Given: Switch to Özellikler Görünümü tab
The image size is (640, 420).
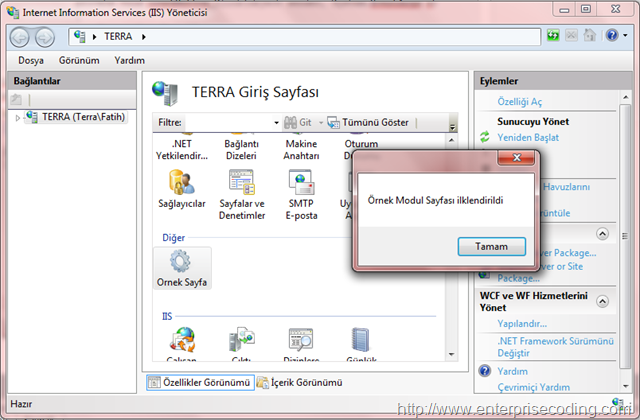Looking at the screenshot, I should pos(200,382).
